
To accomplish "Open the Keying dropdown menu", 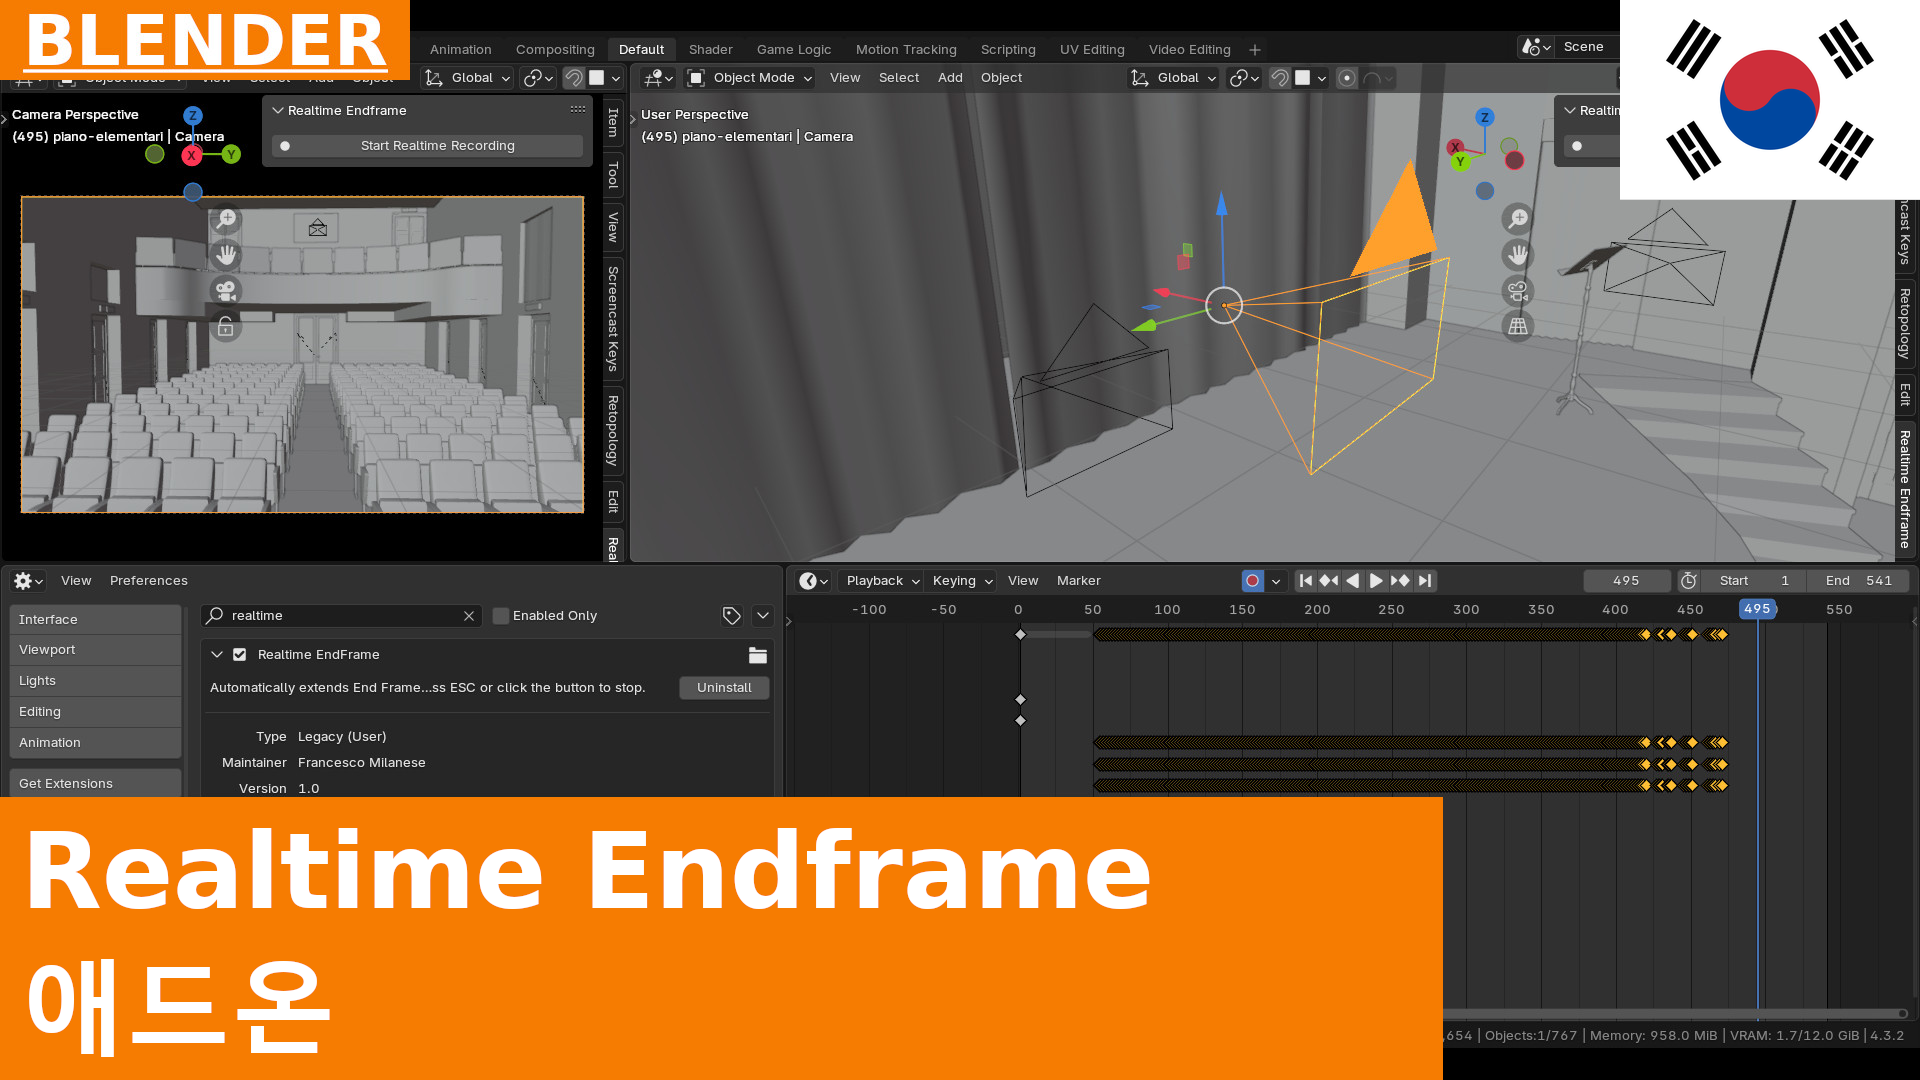I will coord(961,581).
